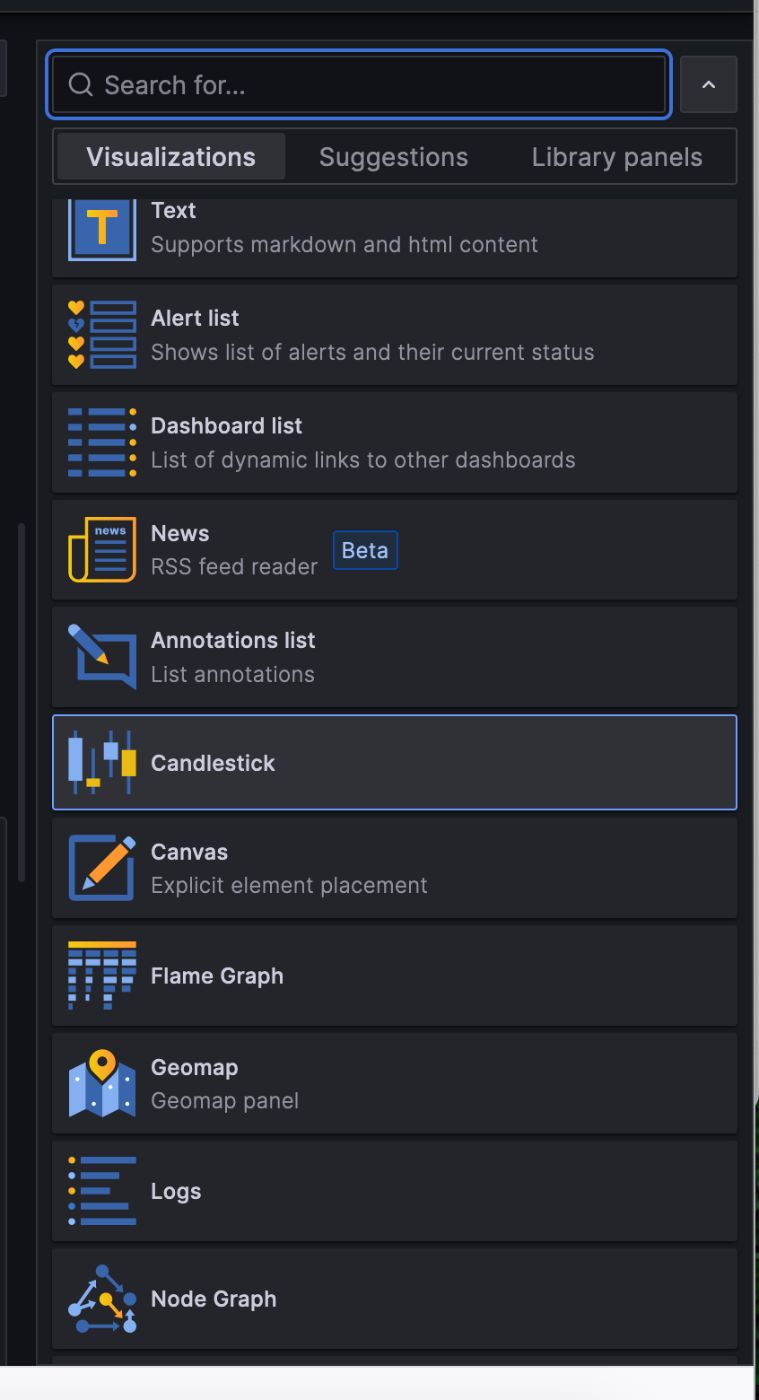This screenshot has height=1400, width=759.
Task: Click the Annotations list pencil icon
Action: (102, 656)
